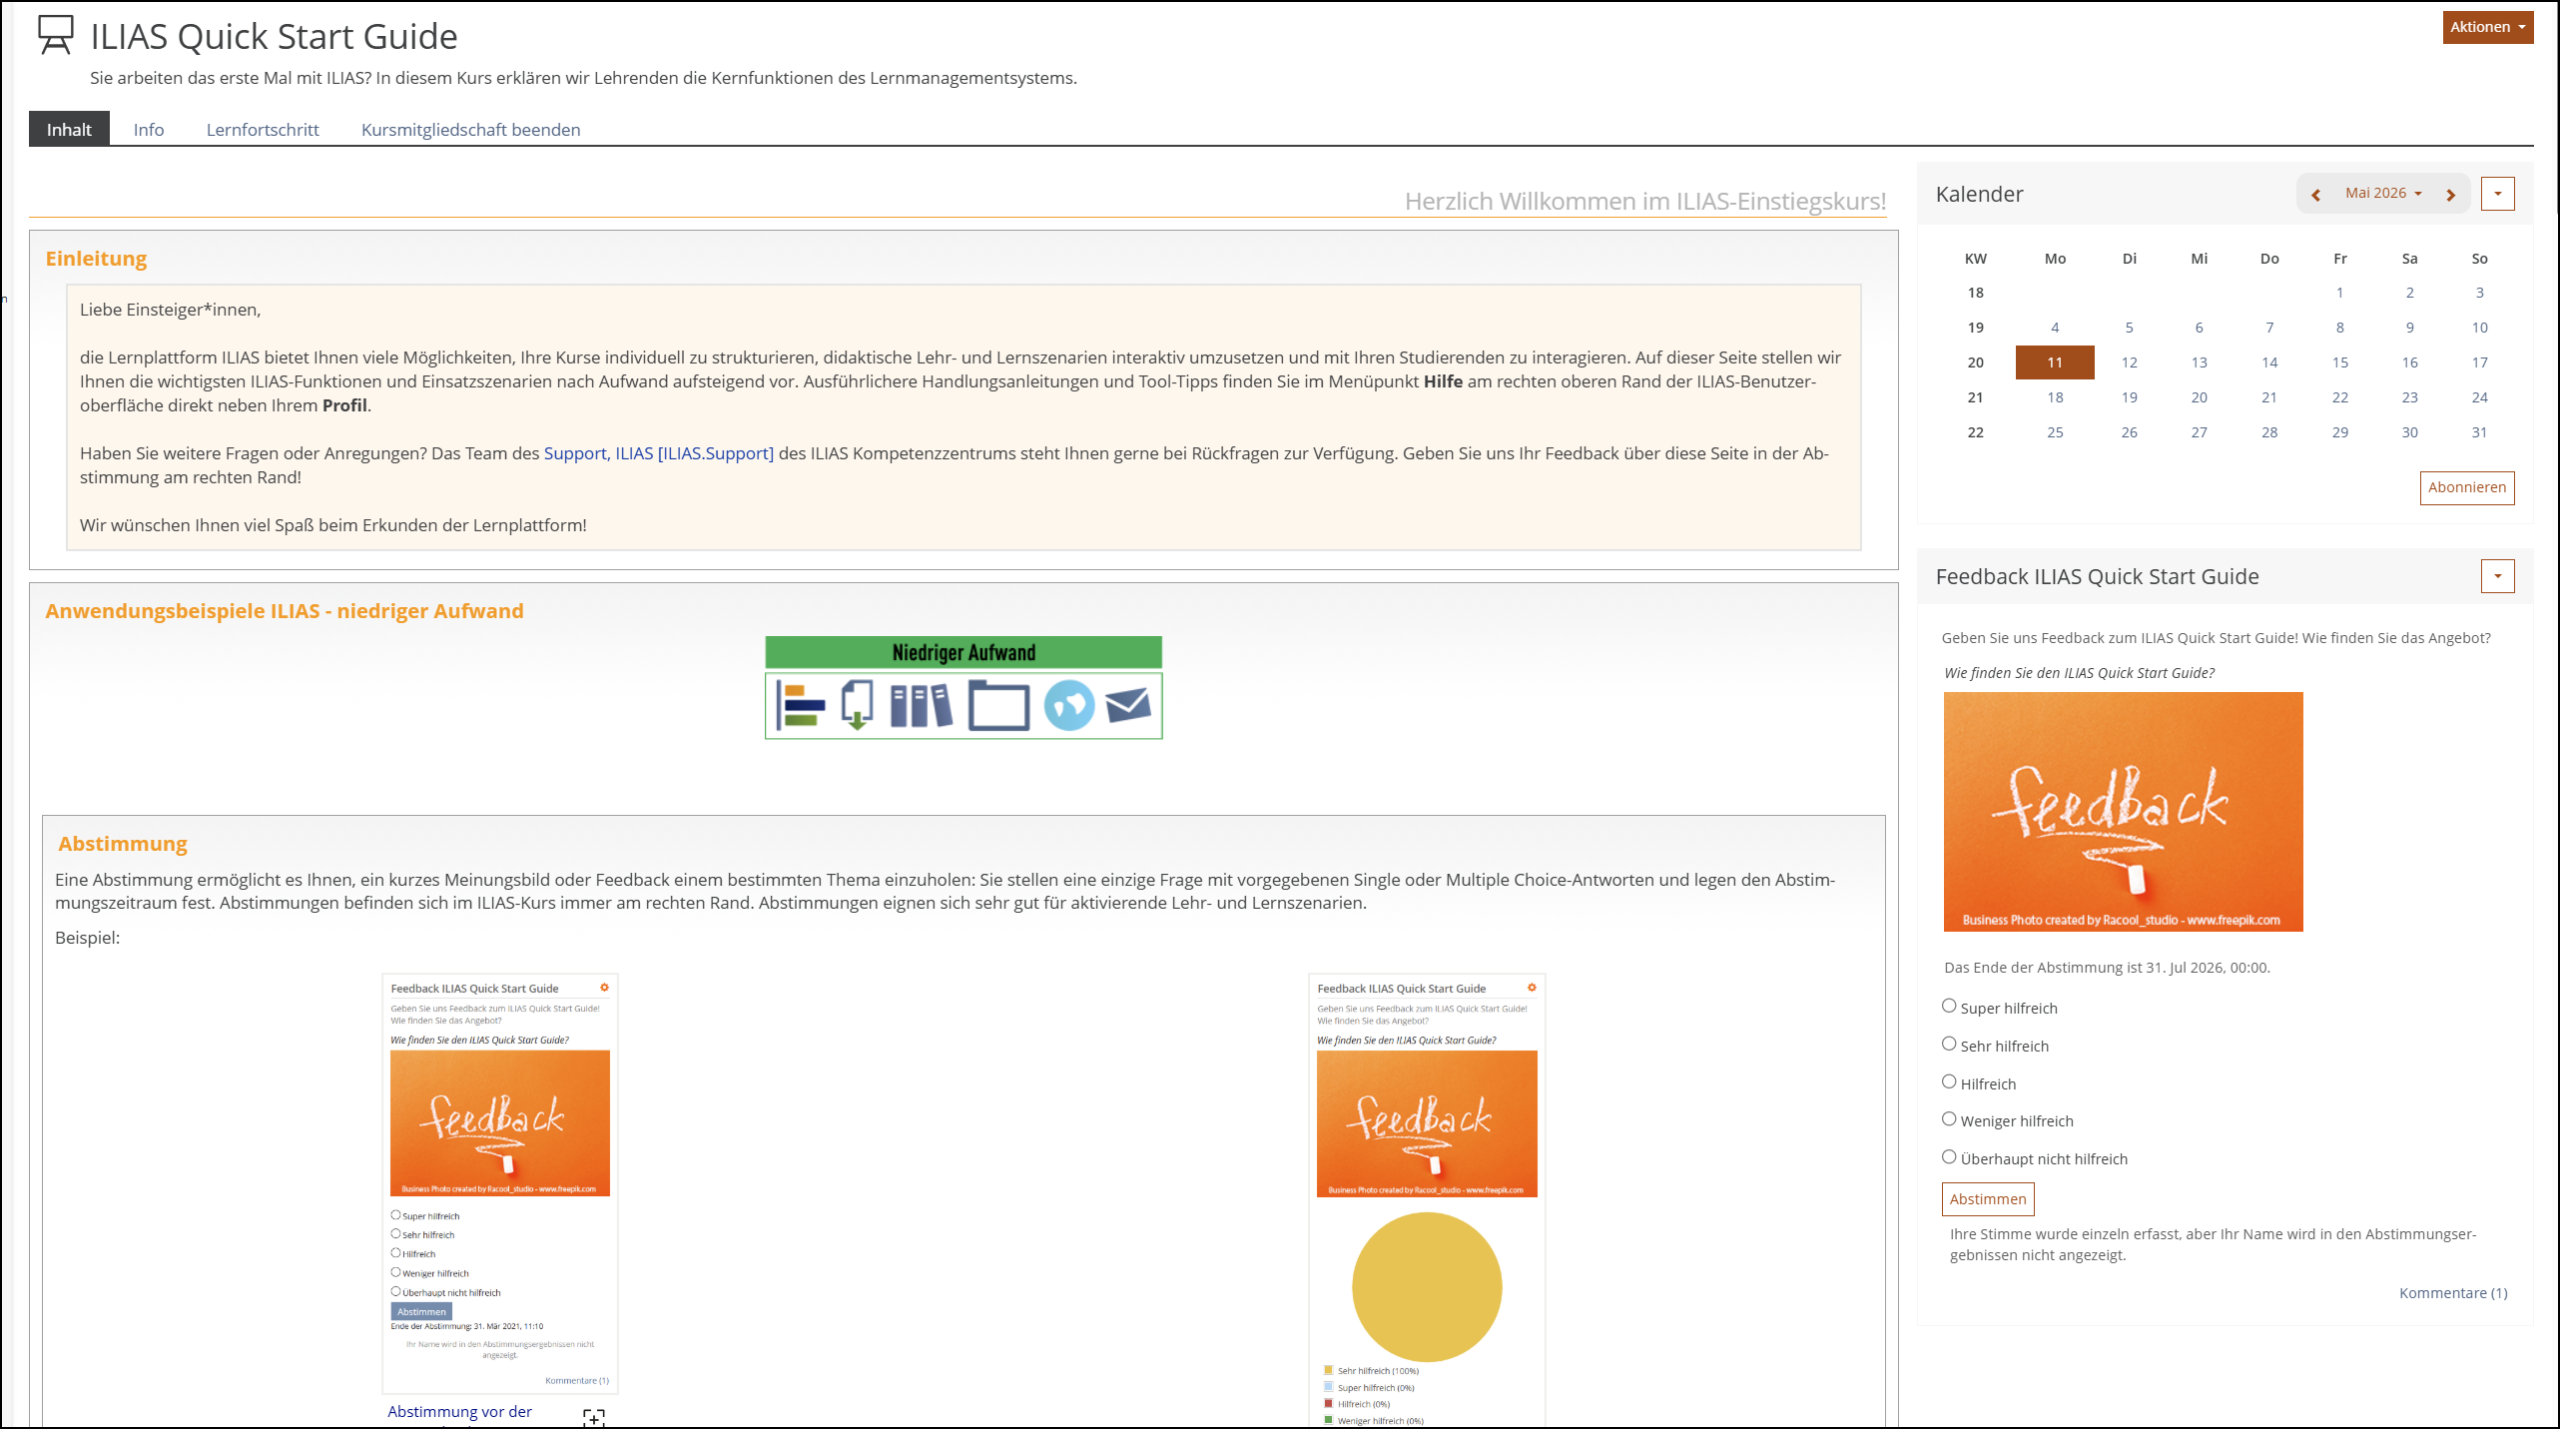Open the Kalender block actions dropdown
The image size is (2560, 1429).
[2497, 194]
